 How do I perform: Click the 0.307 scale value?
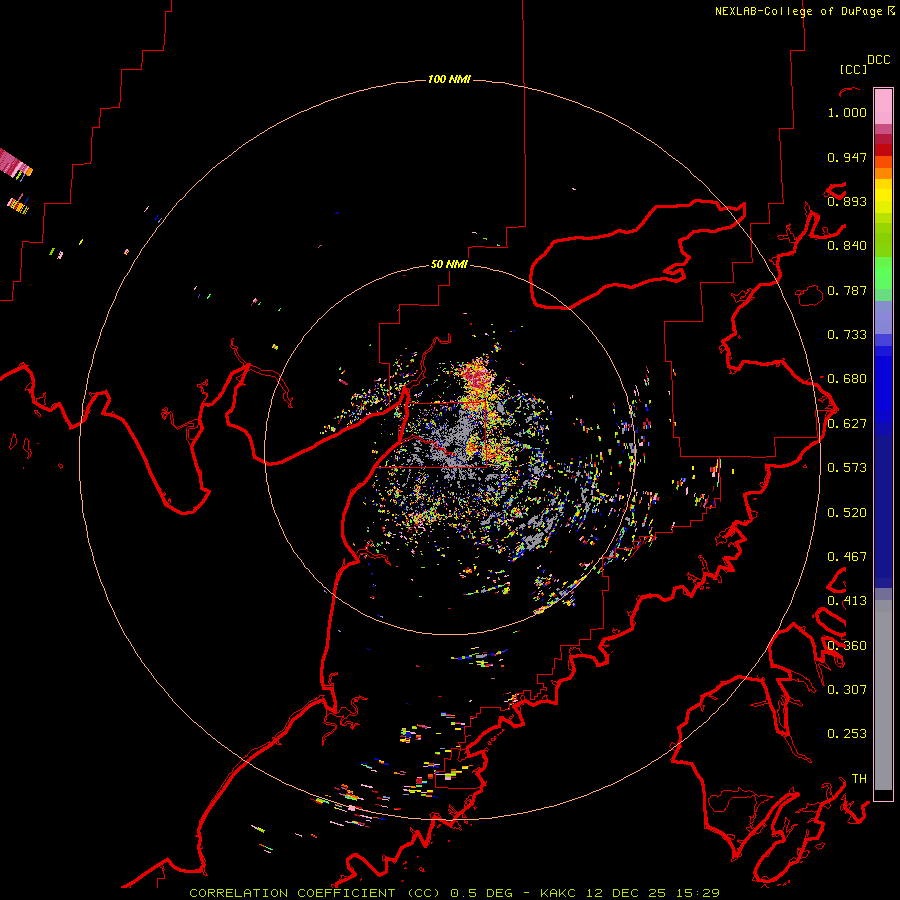coord(847,690)
